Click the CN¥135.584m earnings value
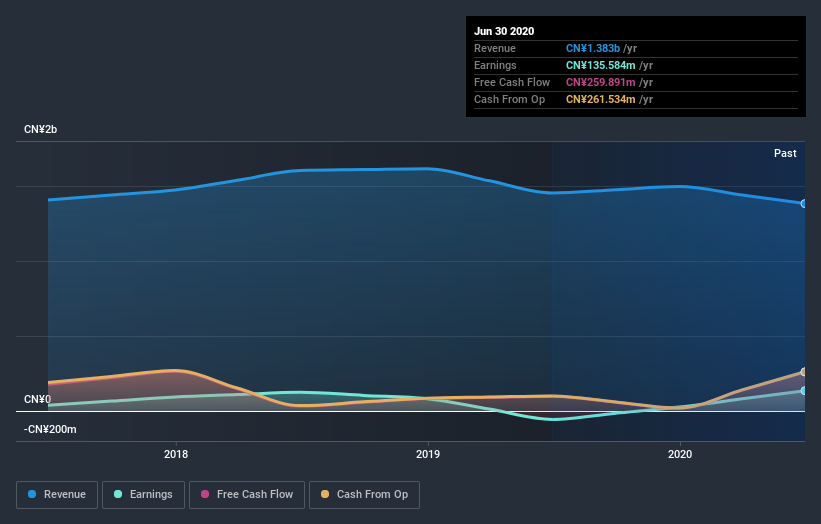The width and height of the screenshot is (821, 524). 601,65
